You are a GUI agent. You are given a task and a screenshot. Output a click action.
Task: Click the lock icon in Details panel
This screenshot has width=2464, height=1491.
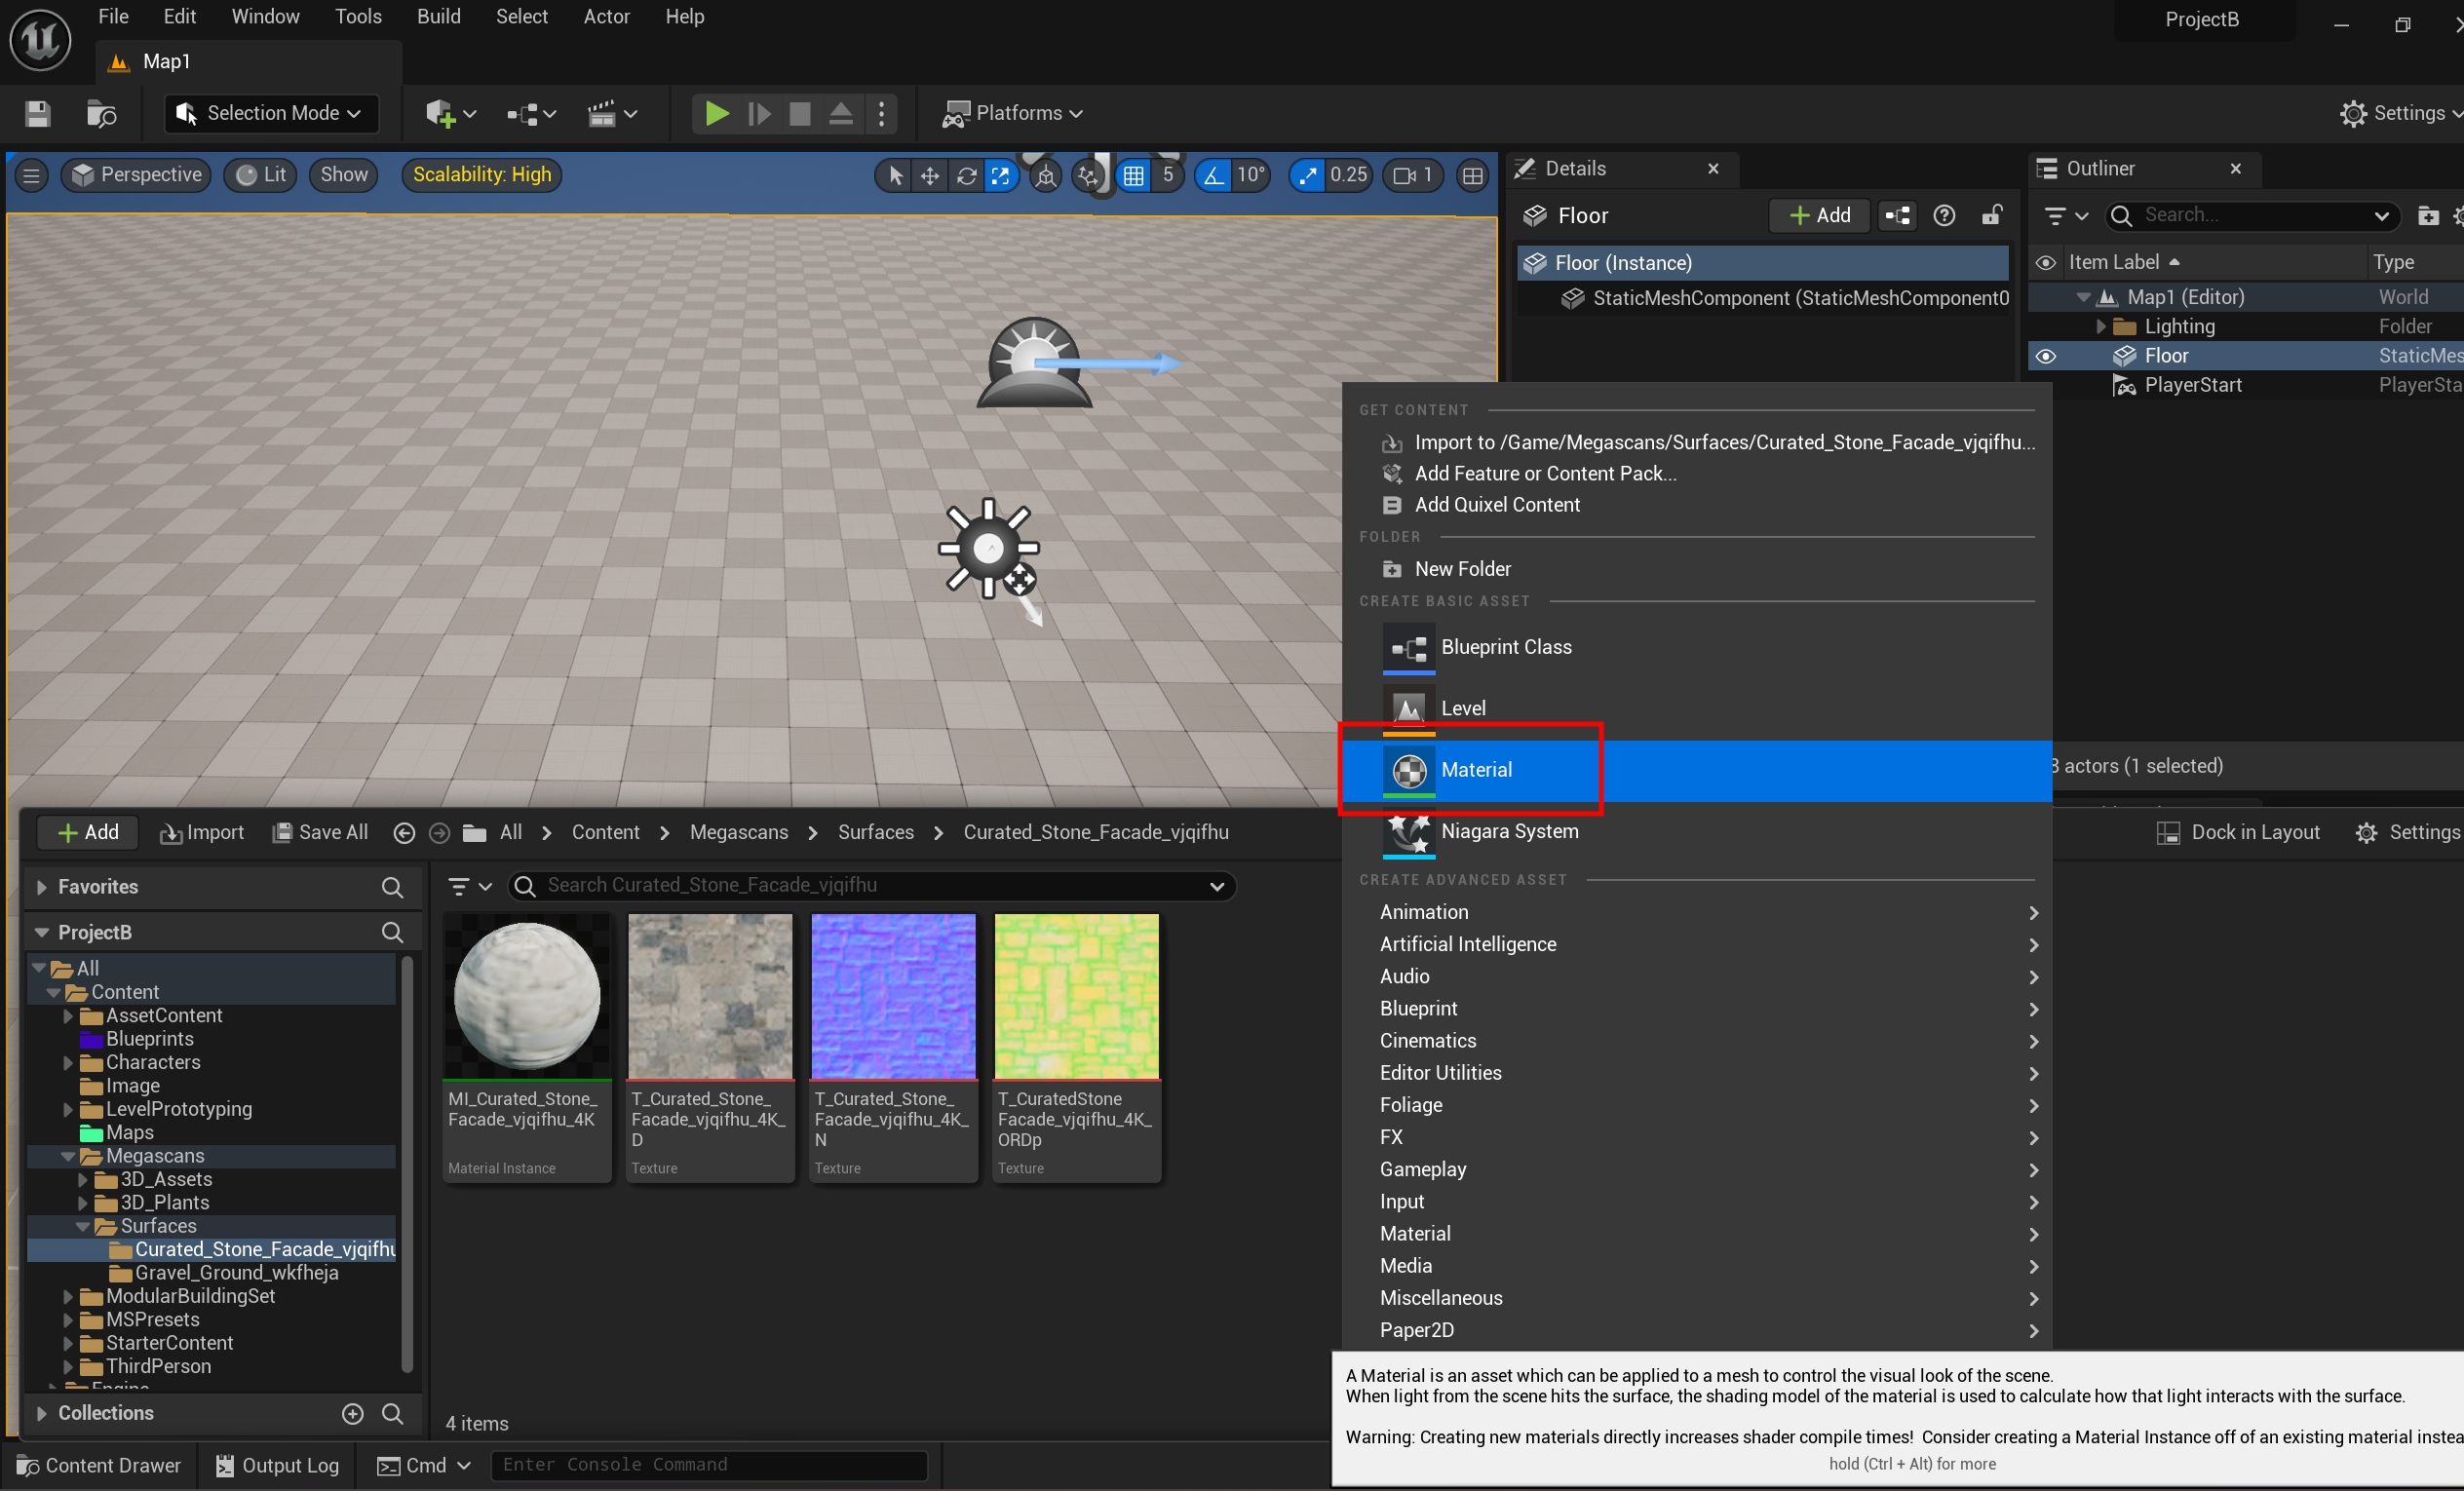click(x=1992, y=215)
